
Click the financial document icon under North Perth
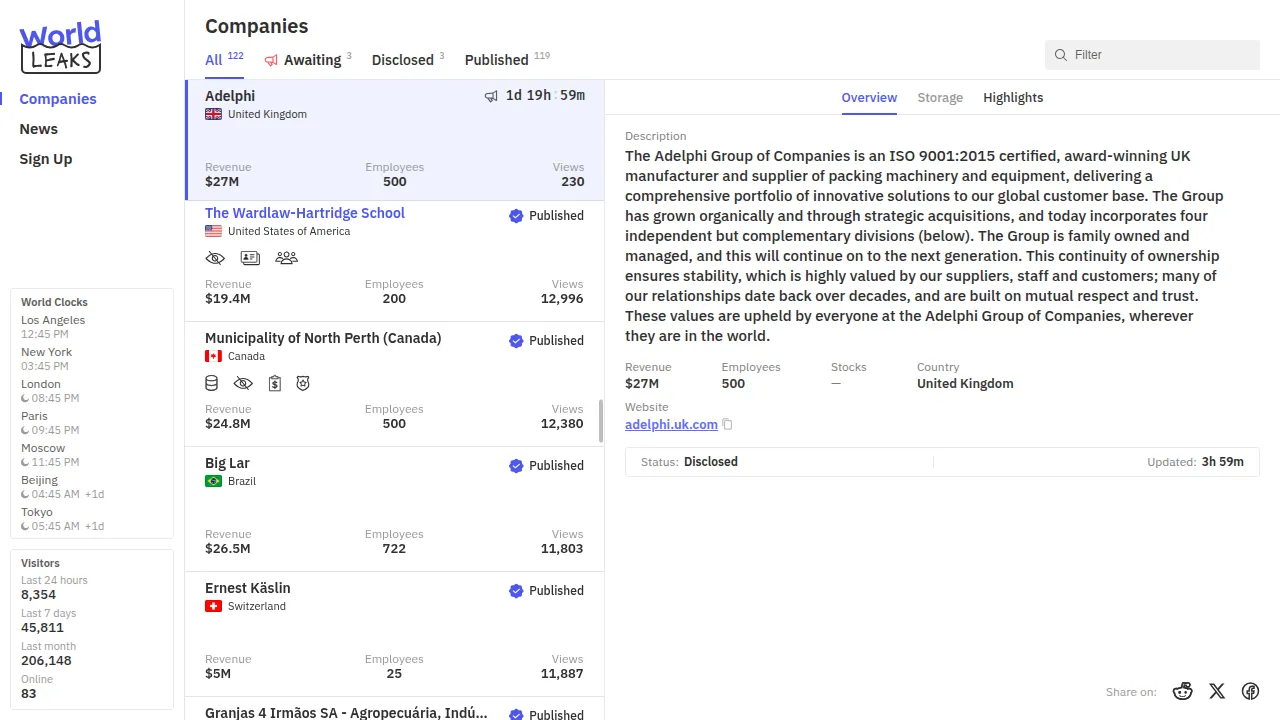point(274,383)
